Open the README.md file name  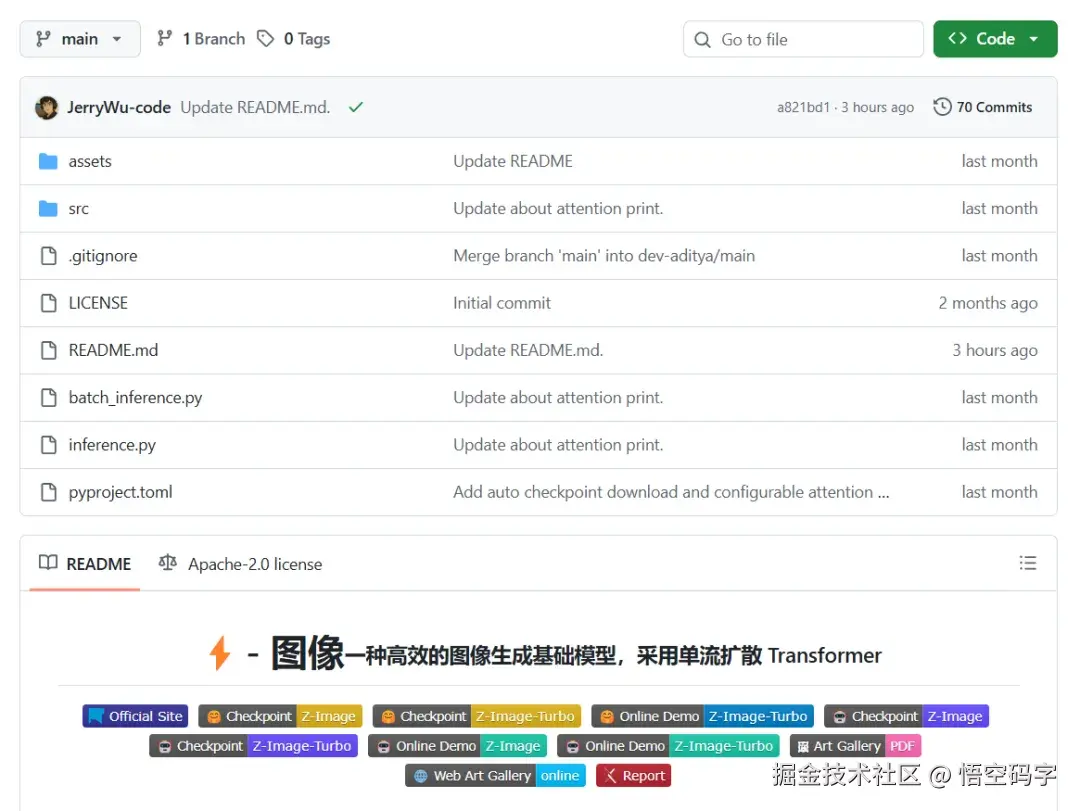pyautogui.click(x=113, y=350)
